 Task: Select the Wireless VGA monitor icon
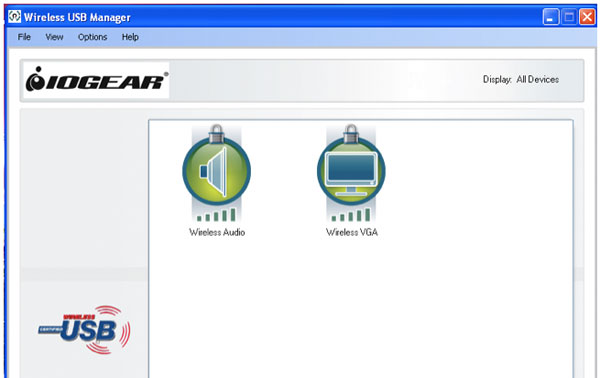[x=351, y=171]
